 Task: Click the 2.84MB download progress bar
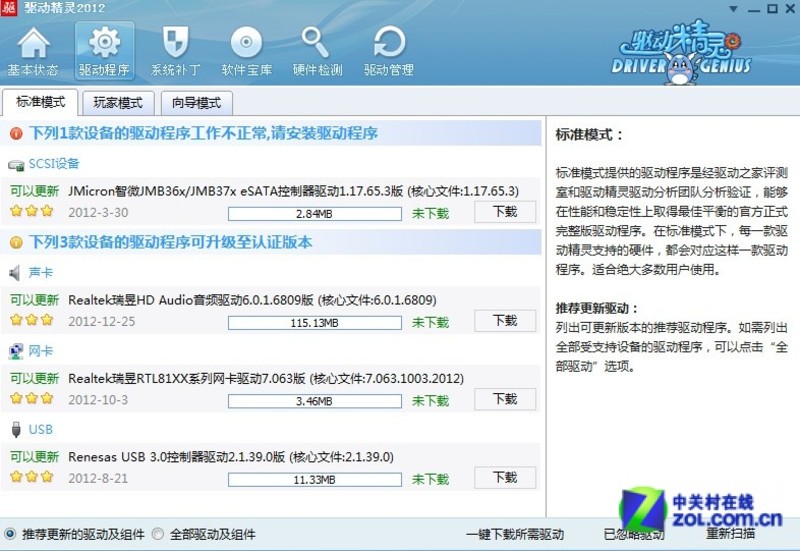point(315,214)
